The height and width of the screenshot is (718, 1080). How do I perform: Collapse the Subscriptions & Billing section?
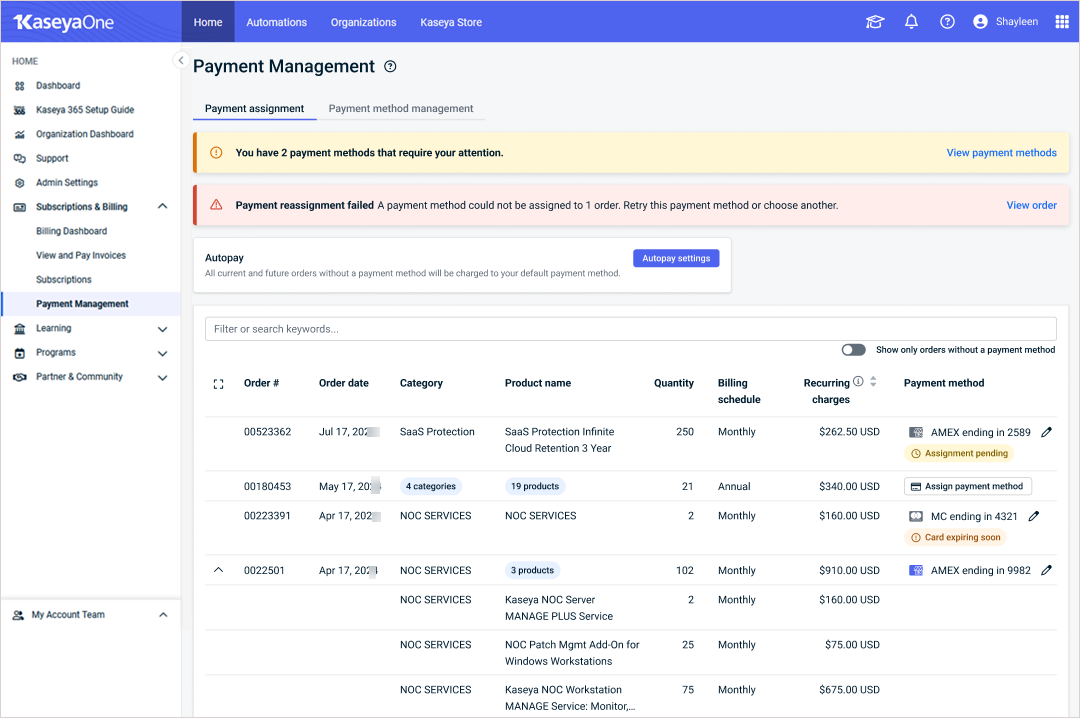(163, 206)
